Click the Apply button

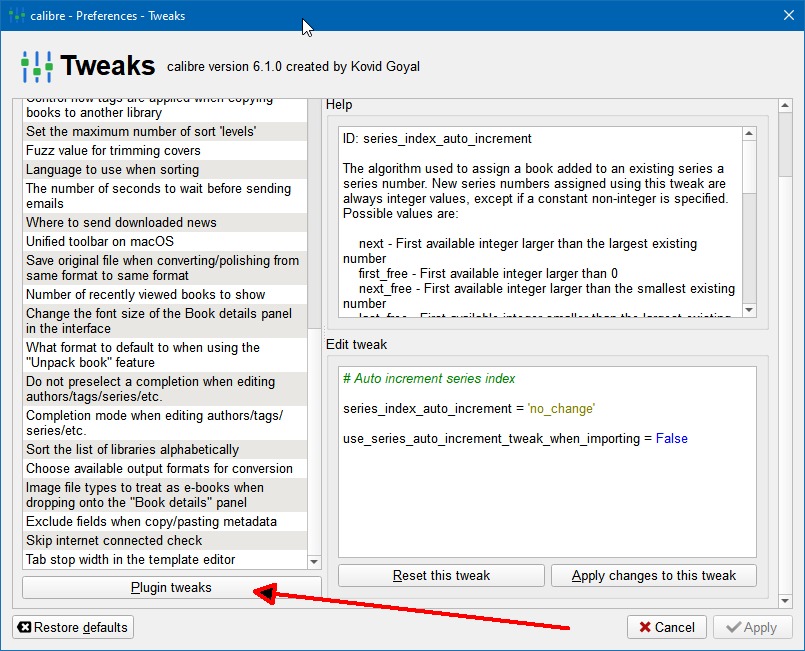tap(752, 627)
